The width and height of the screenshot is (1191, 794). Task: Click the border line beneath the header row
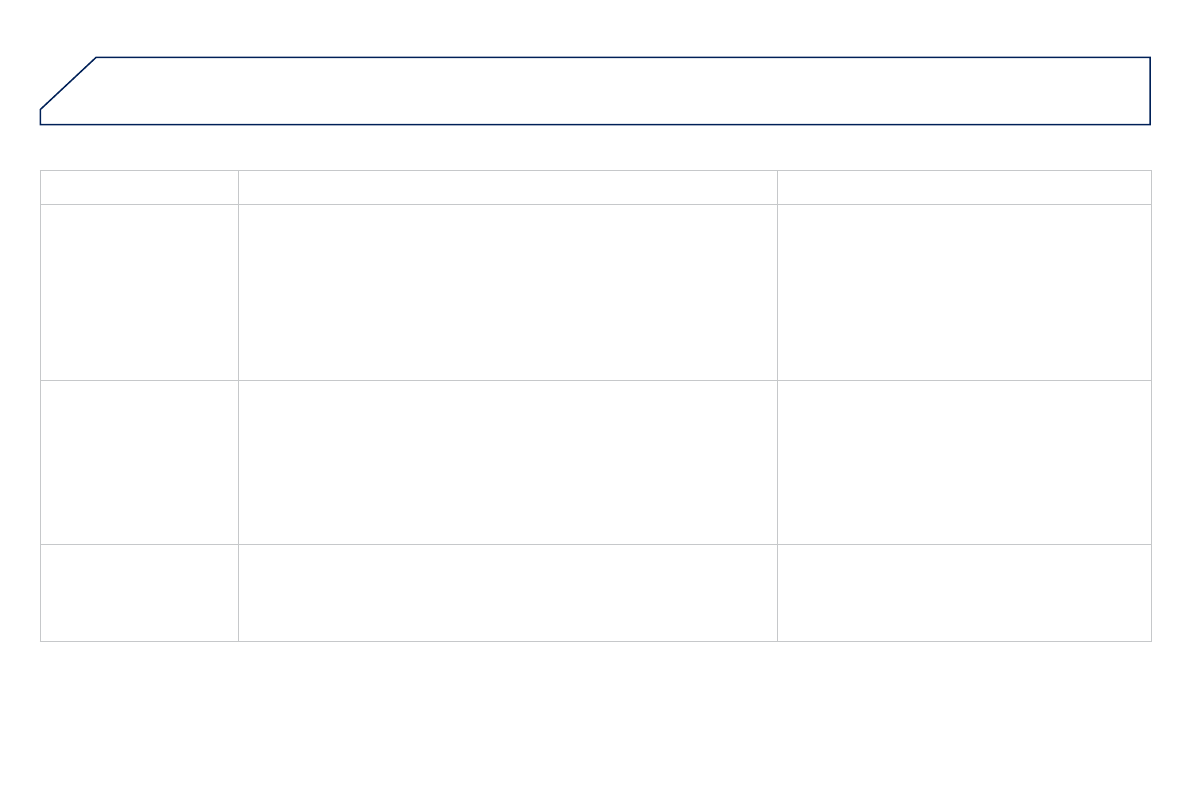[600, 204]
